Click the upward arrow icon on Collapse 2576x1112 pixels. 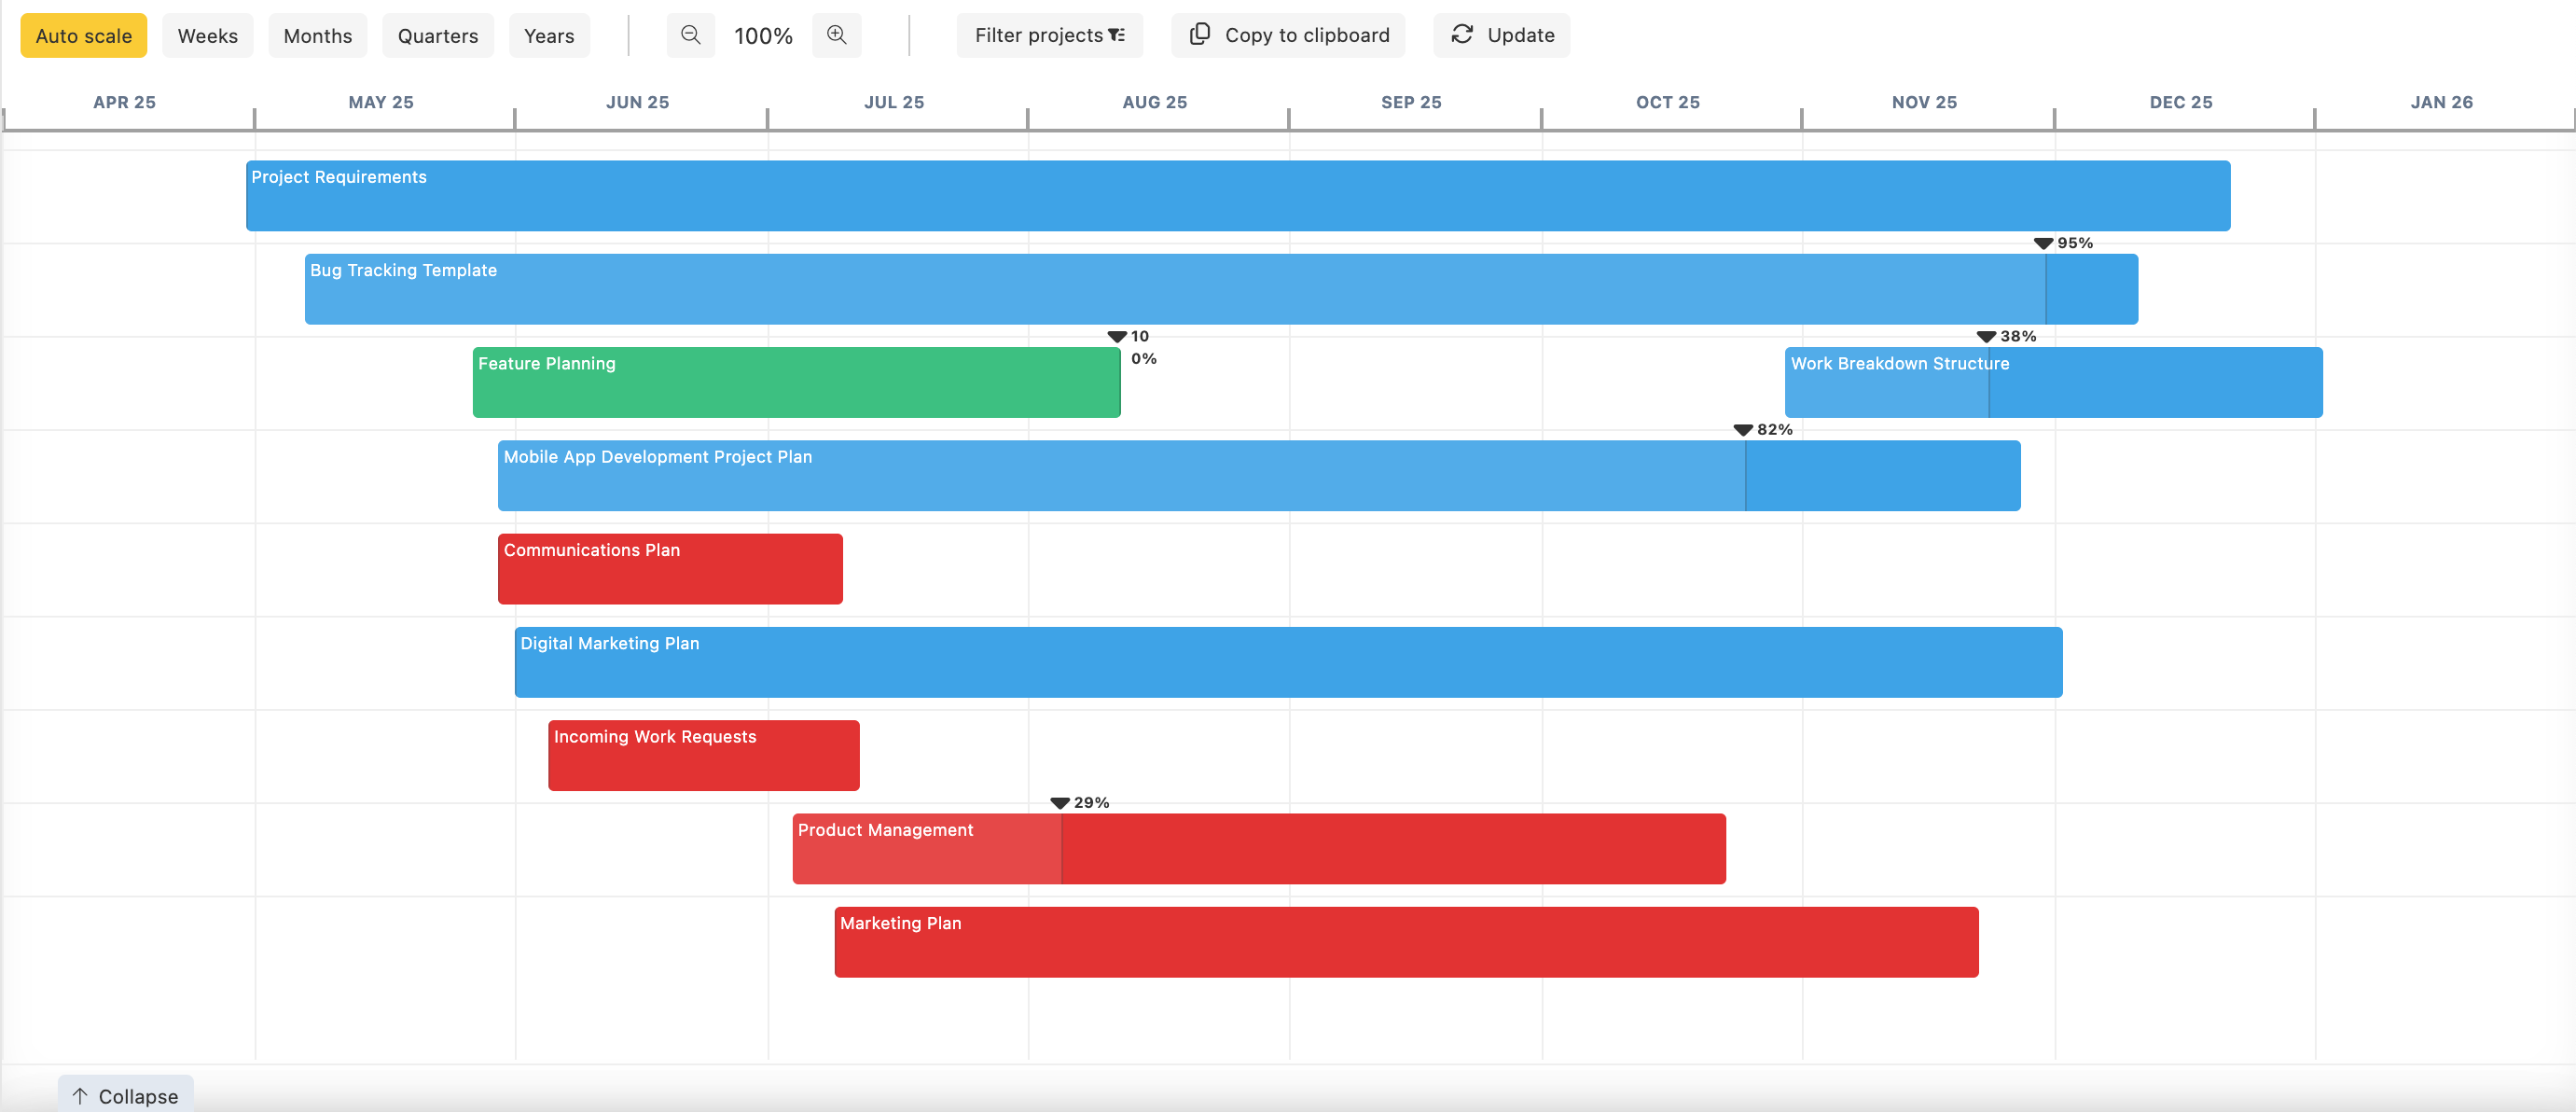click(x=81, y=1096)
